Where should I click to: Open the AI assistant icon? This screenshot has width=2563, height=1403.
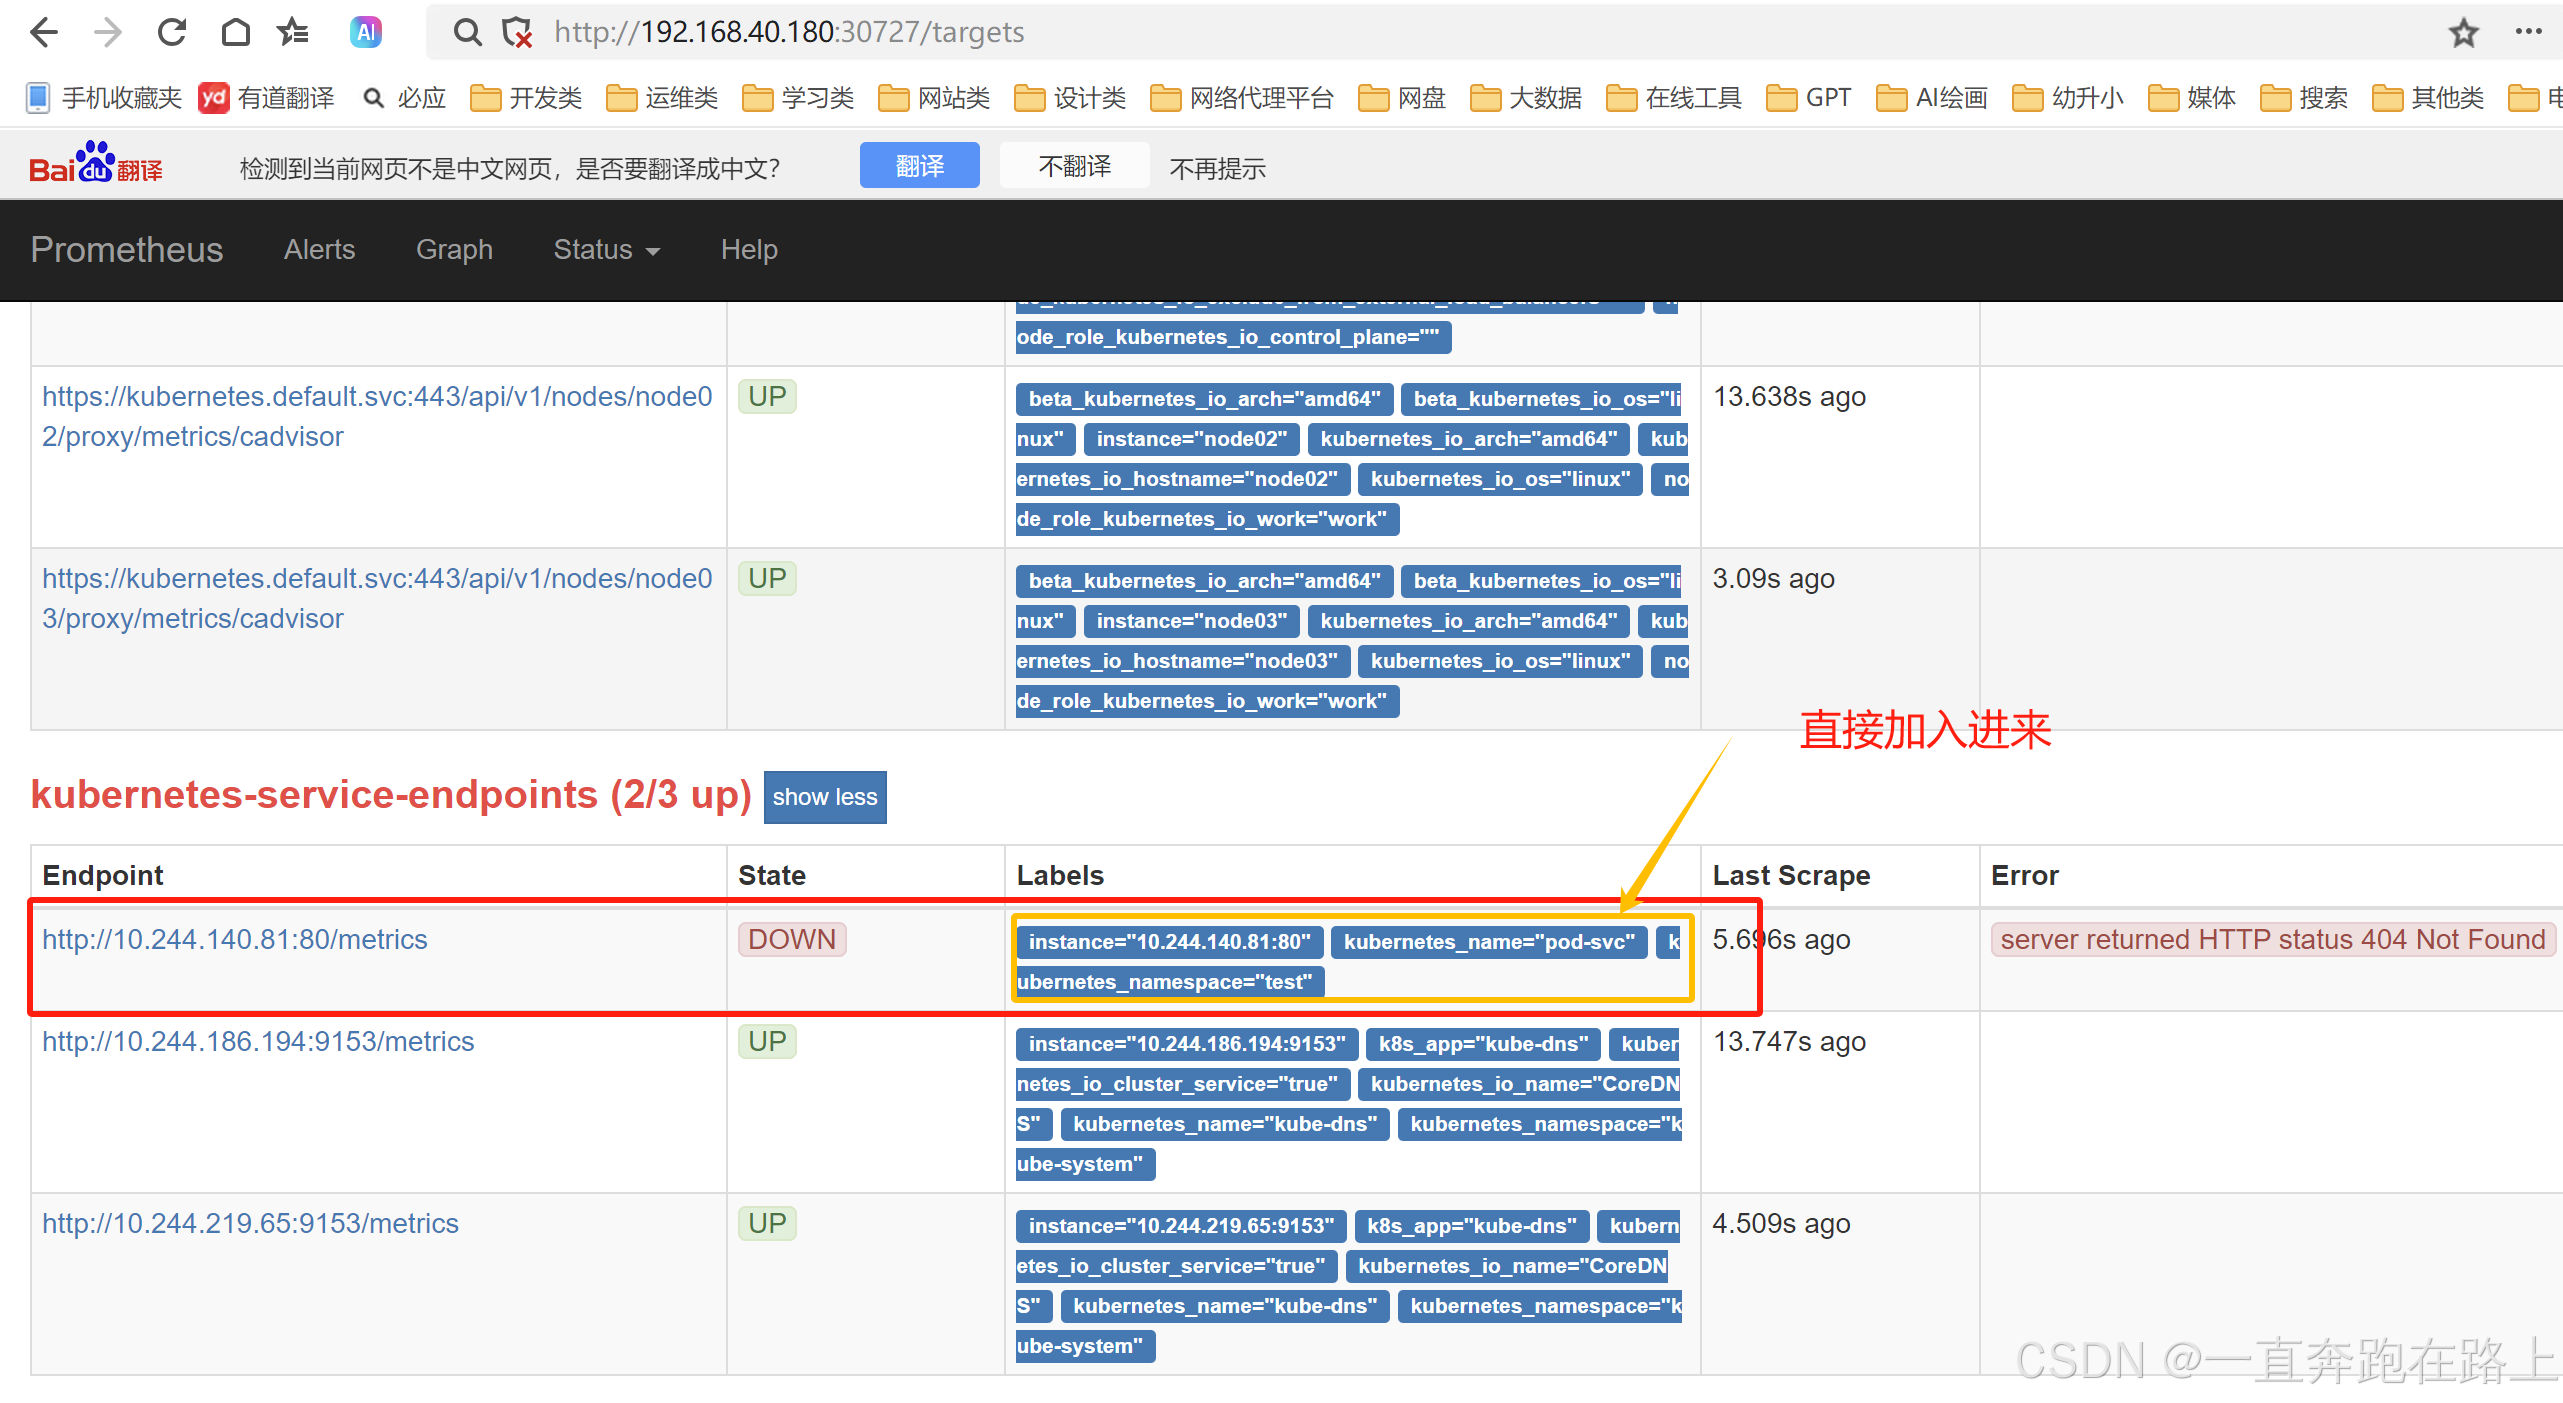point(366,33)
